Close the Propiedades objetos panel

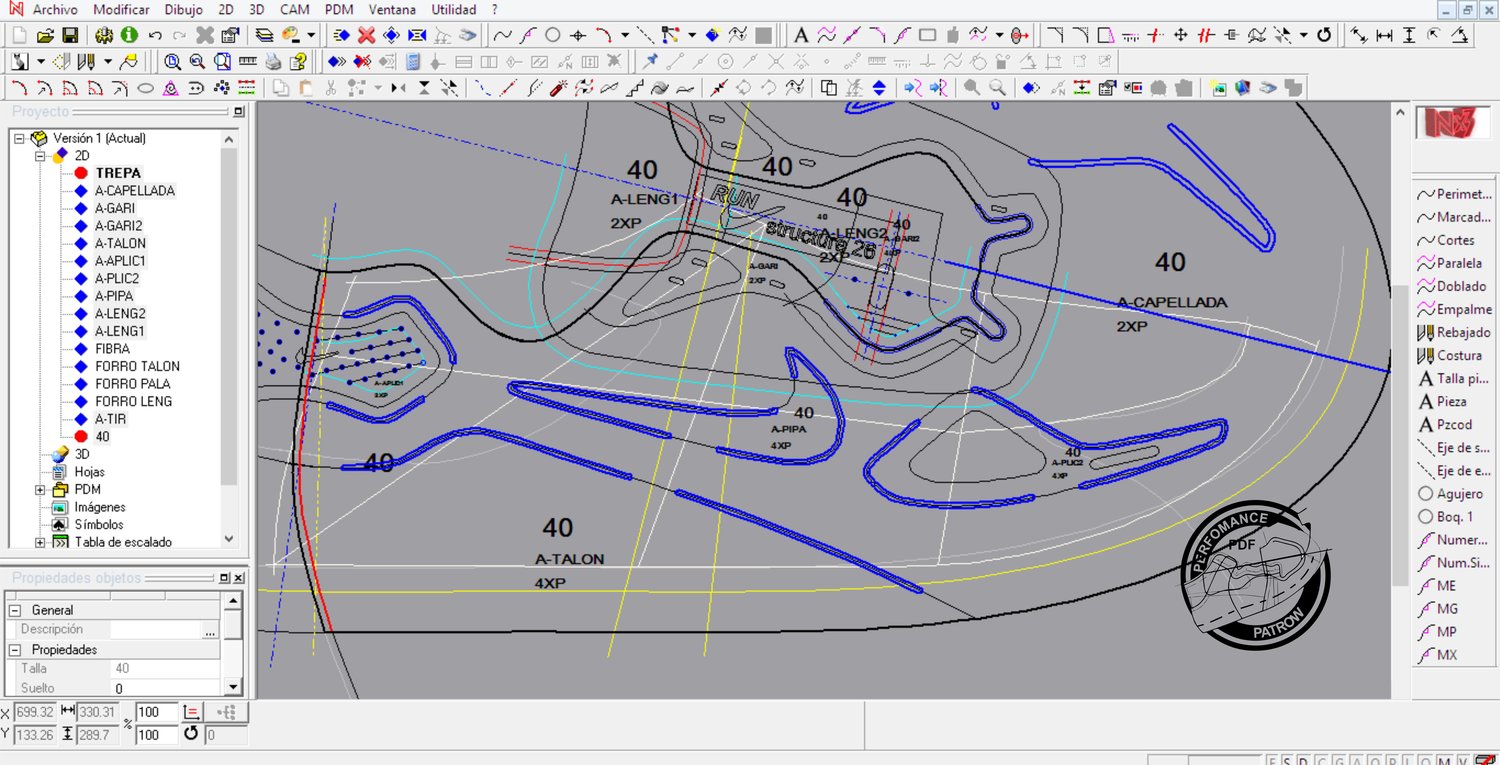(238, 578)
